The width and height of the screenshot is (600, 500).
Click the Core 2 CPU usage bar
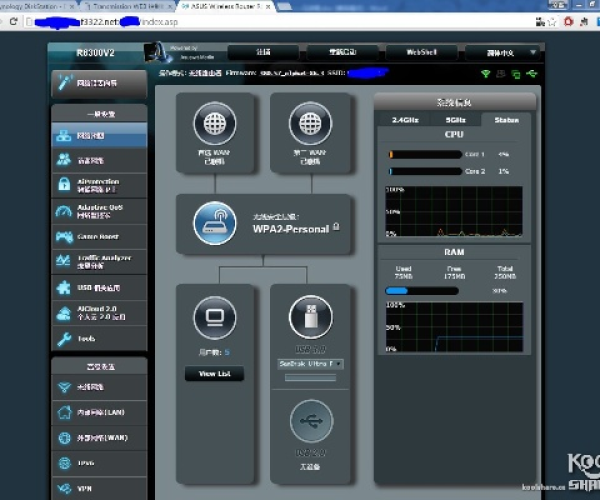pyautogui.click(x=425, y=171)
